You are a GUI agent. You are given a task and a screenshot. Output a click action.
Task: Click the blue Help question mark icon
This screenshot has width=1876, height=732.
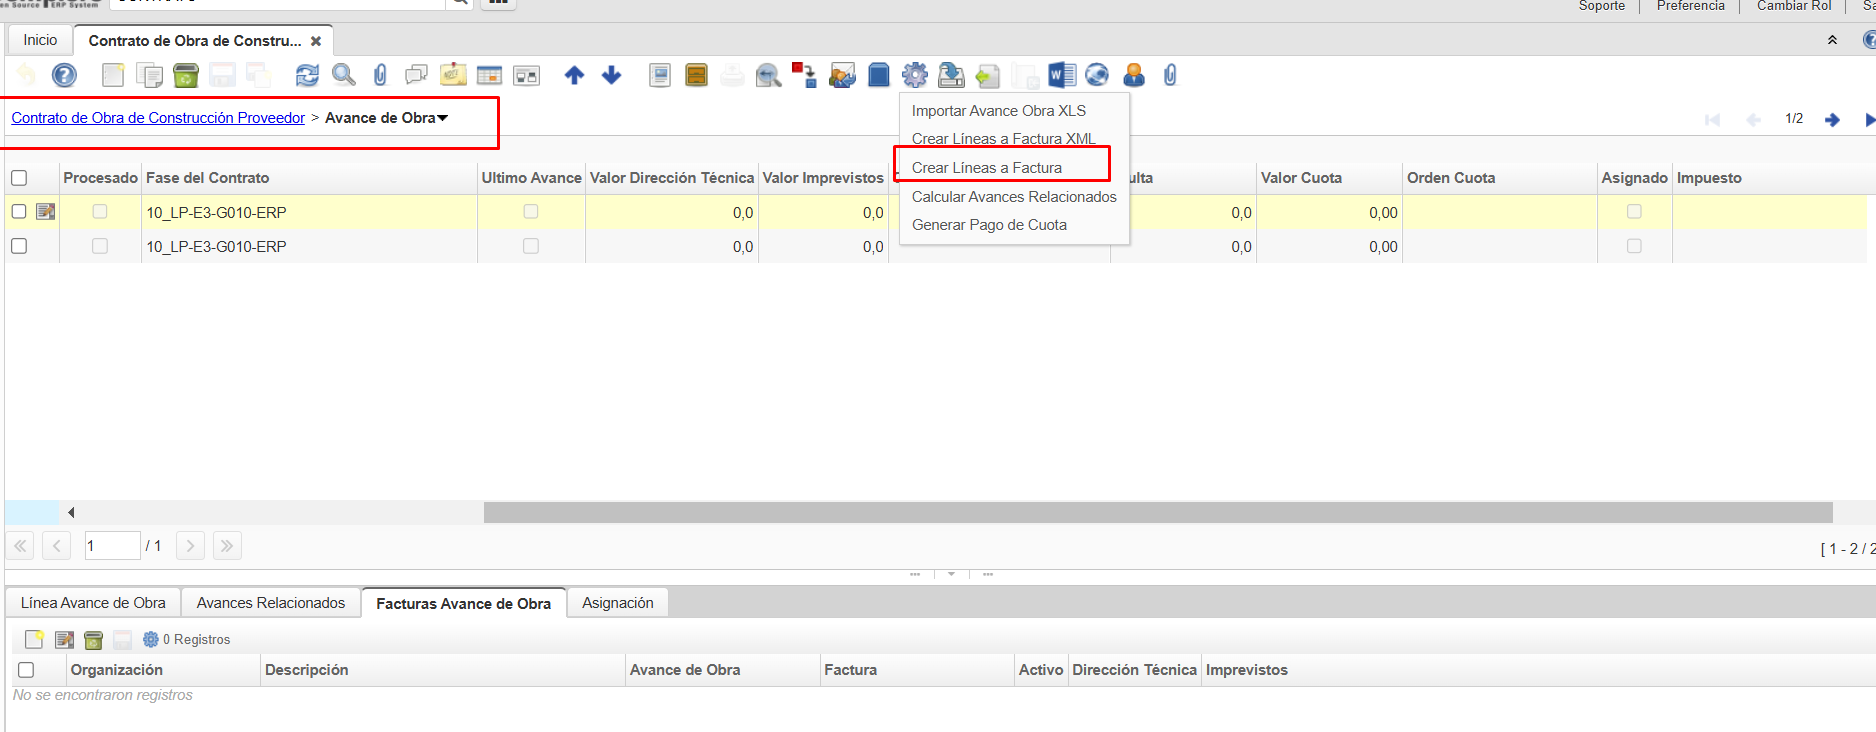tap(64, 75)
